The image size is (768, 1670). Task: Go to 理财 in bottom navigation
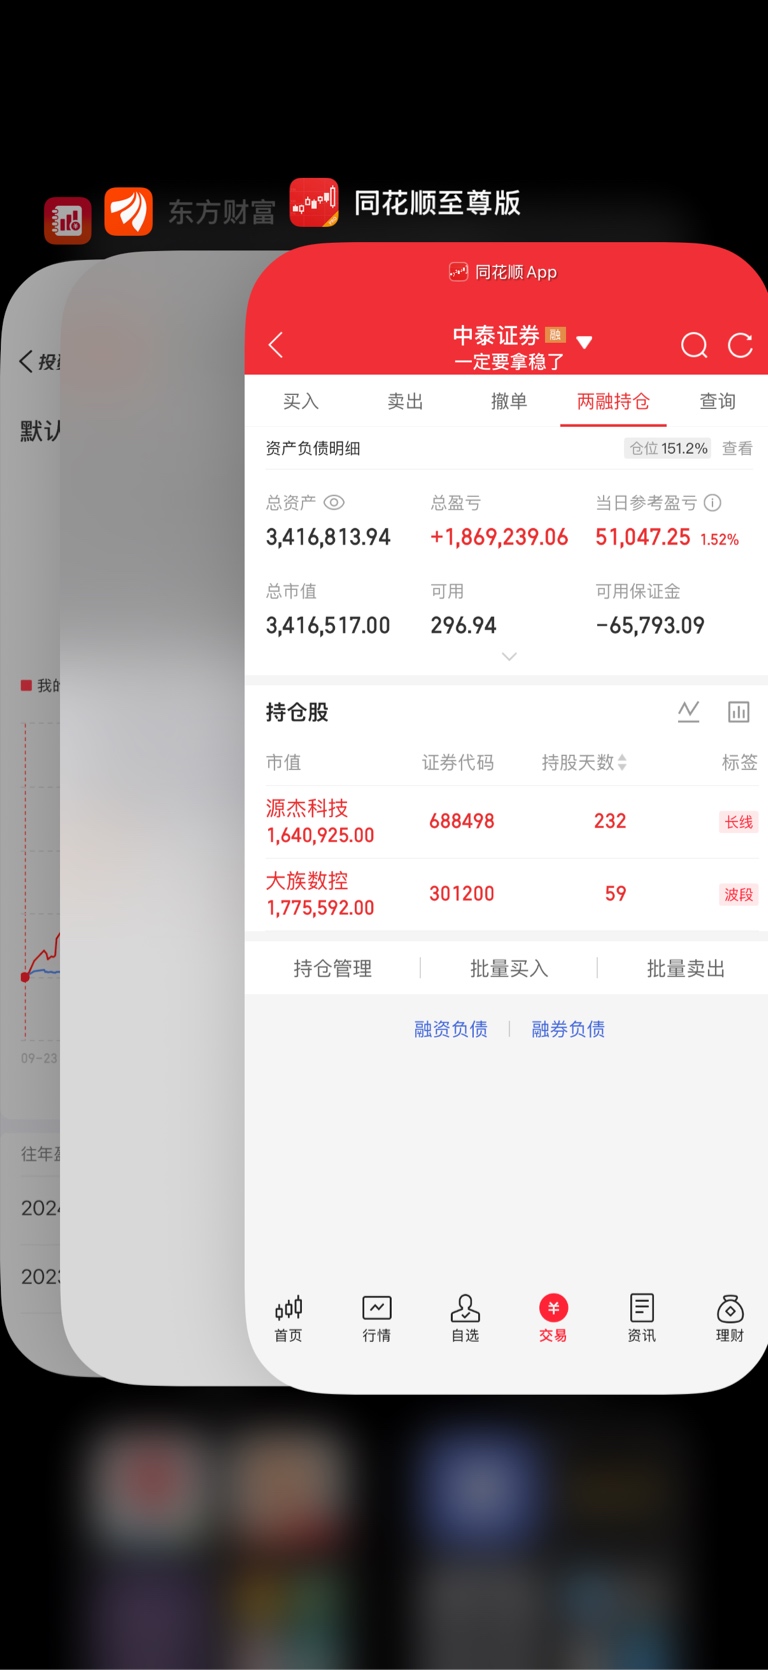coord(730,1318)
